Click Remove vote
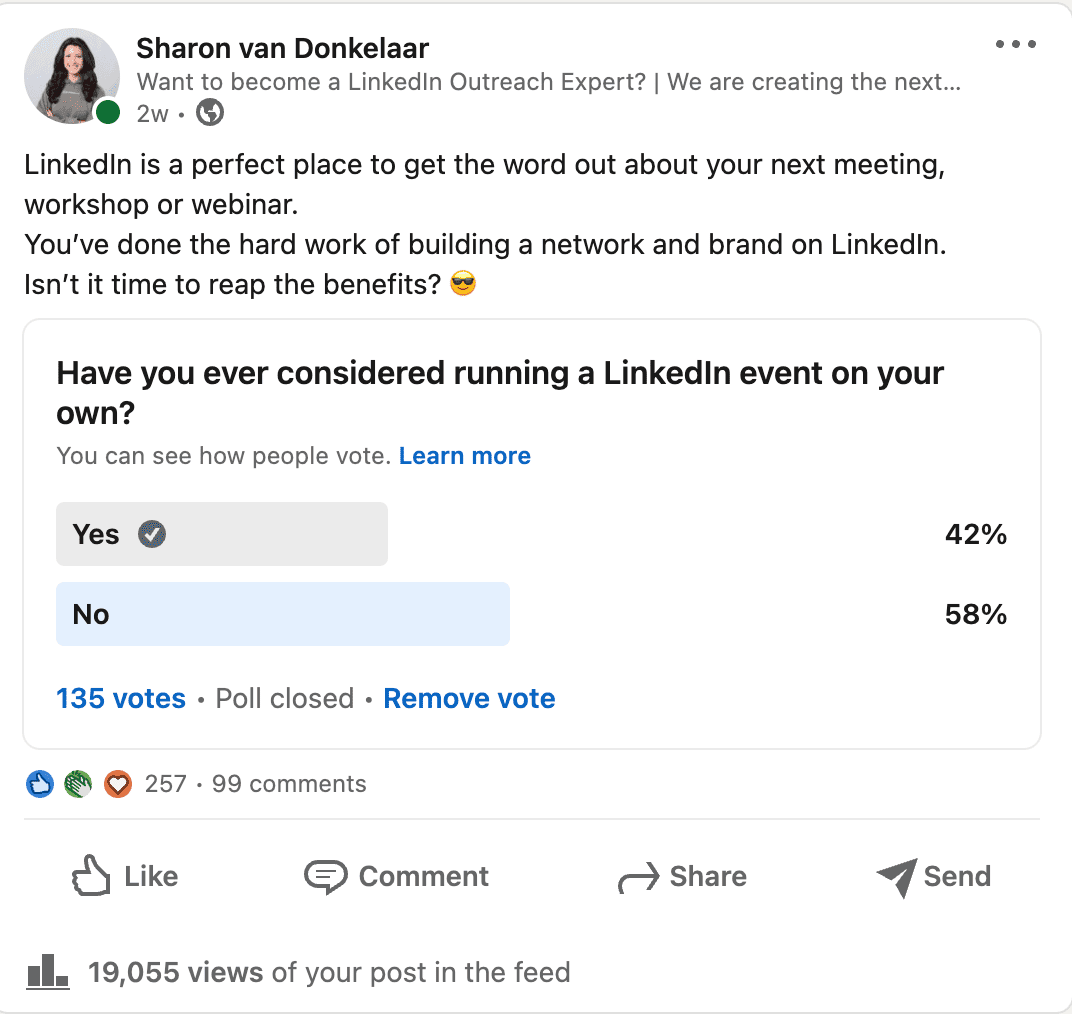Viewport: 1072px width, 1014px height. pyautogui.click(x=469, y=699)
